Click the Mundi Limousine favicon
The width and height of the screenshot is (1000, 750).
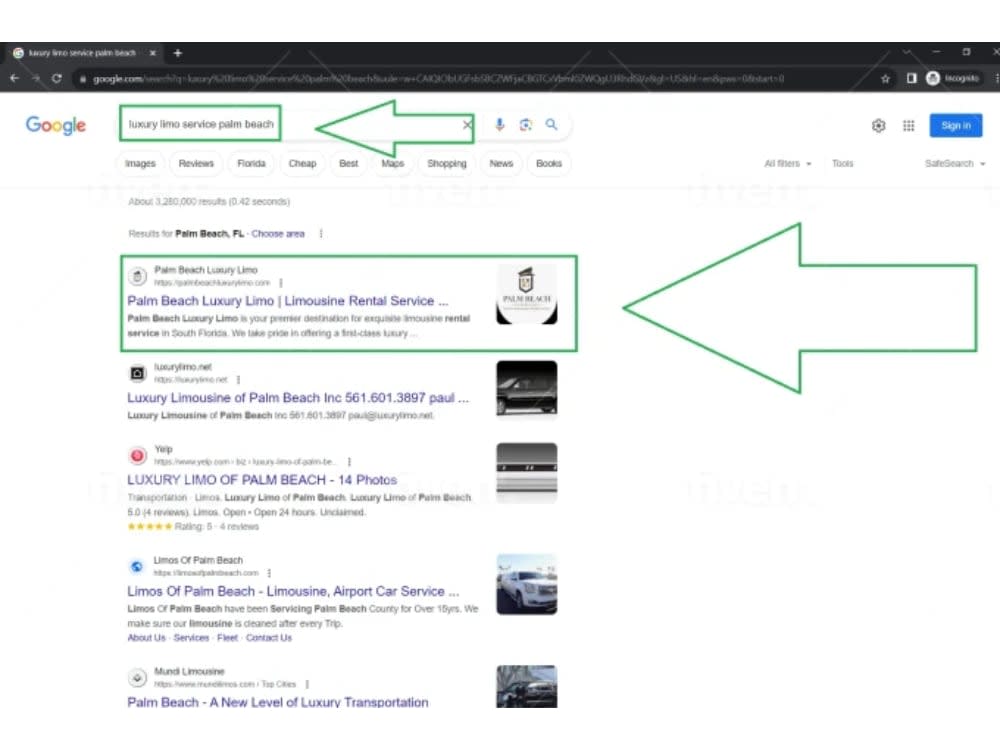pos(137,677)
